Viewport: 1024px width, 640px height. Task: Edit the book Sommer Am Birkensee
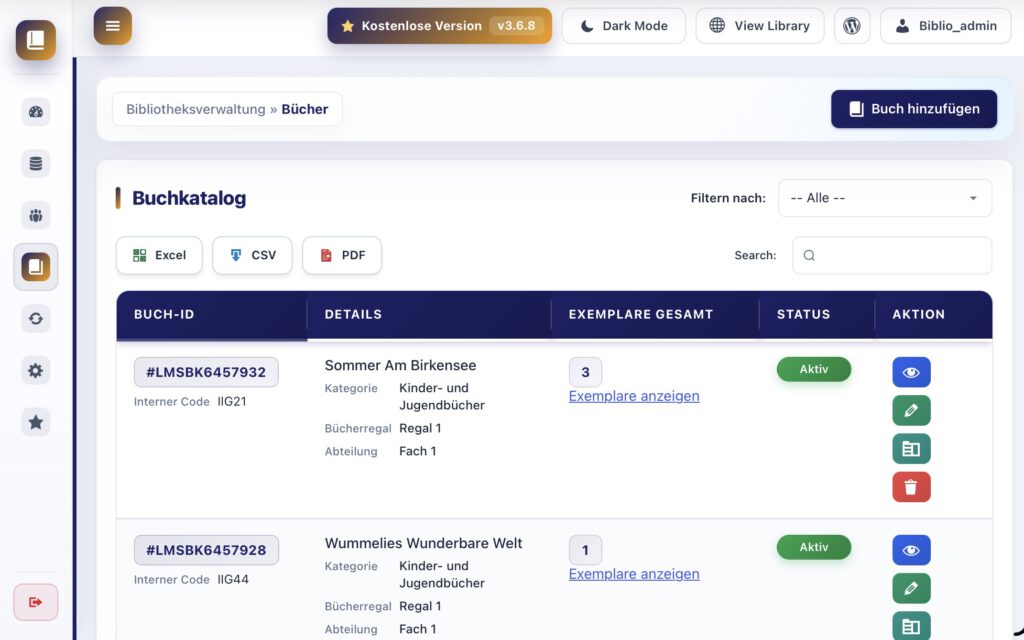(911, 410)
